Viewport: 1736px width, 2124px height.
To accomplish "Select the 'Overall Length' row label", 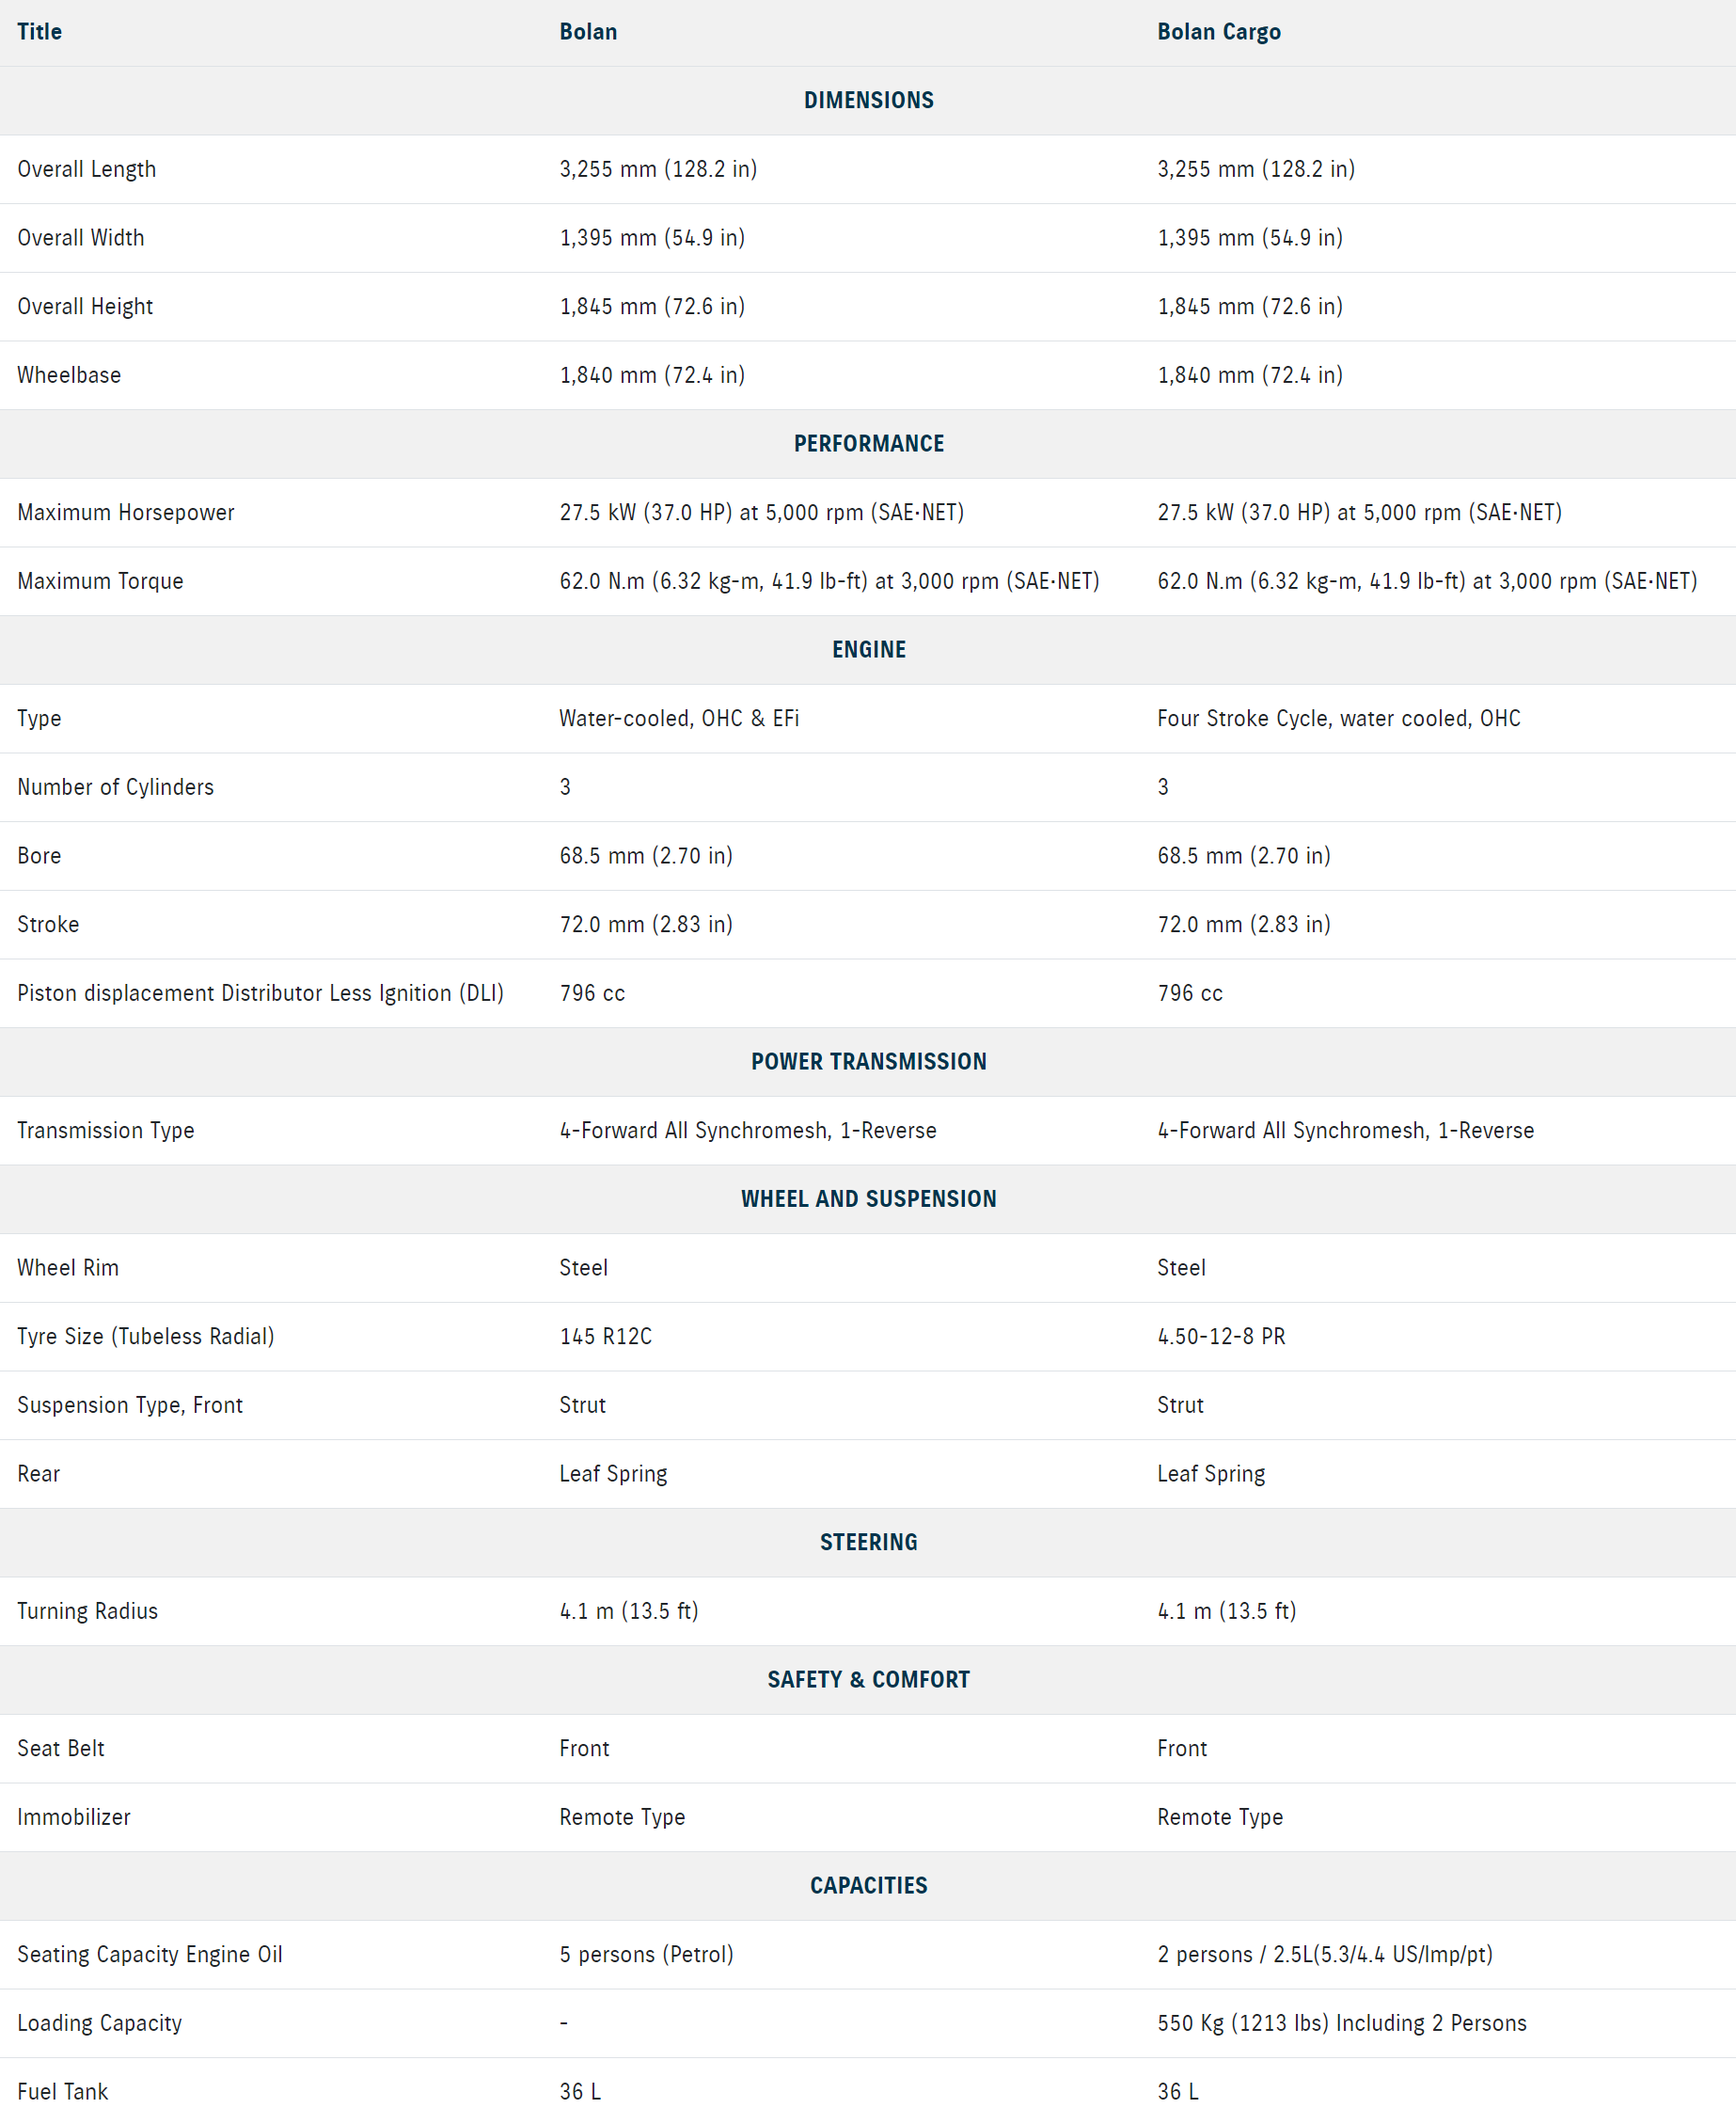I will 87,169.
